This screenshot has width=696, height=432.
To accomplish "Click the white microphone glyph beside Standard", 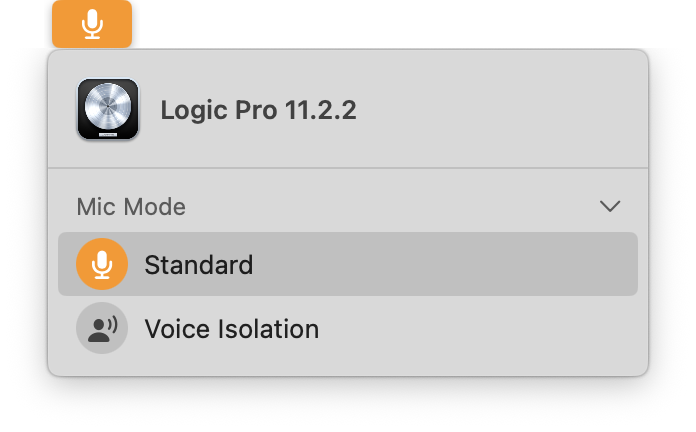I will click(x=102, y=265).
